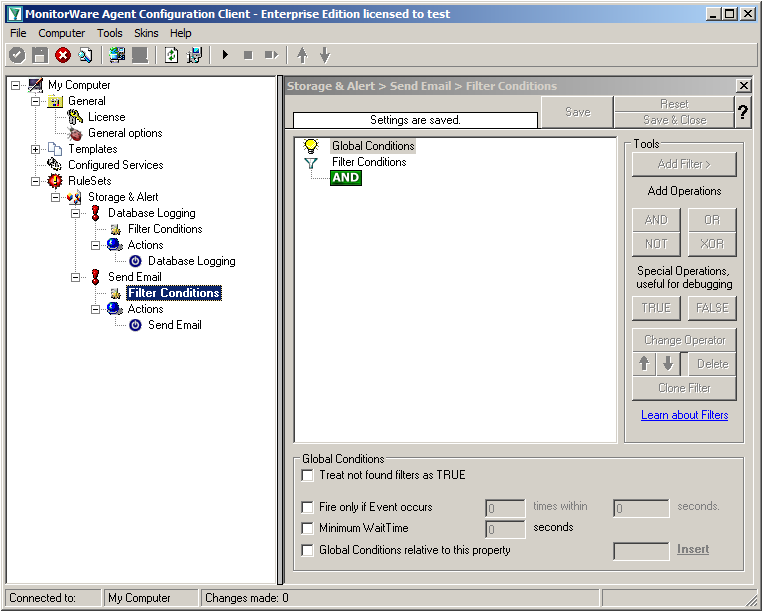Enable Treat not found filters as TRUE
Viewport: 763px width, 612px height.
308,475
